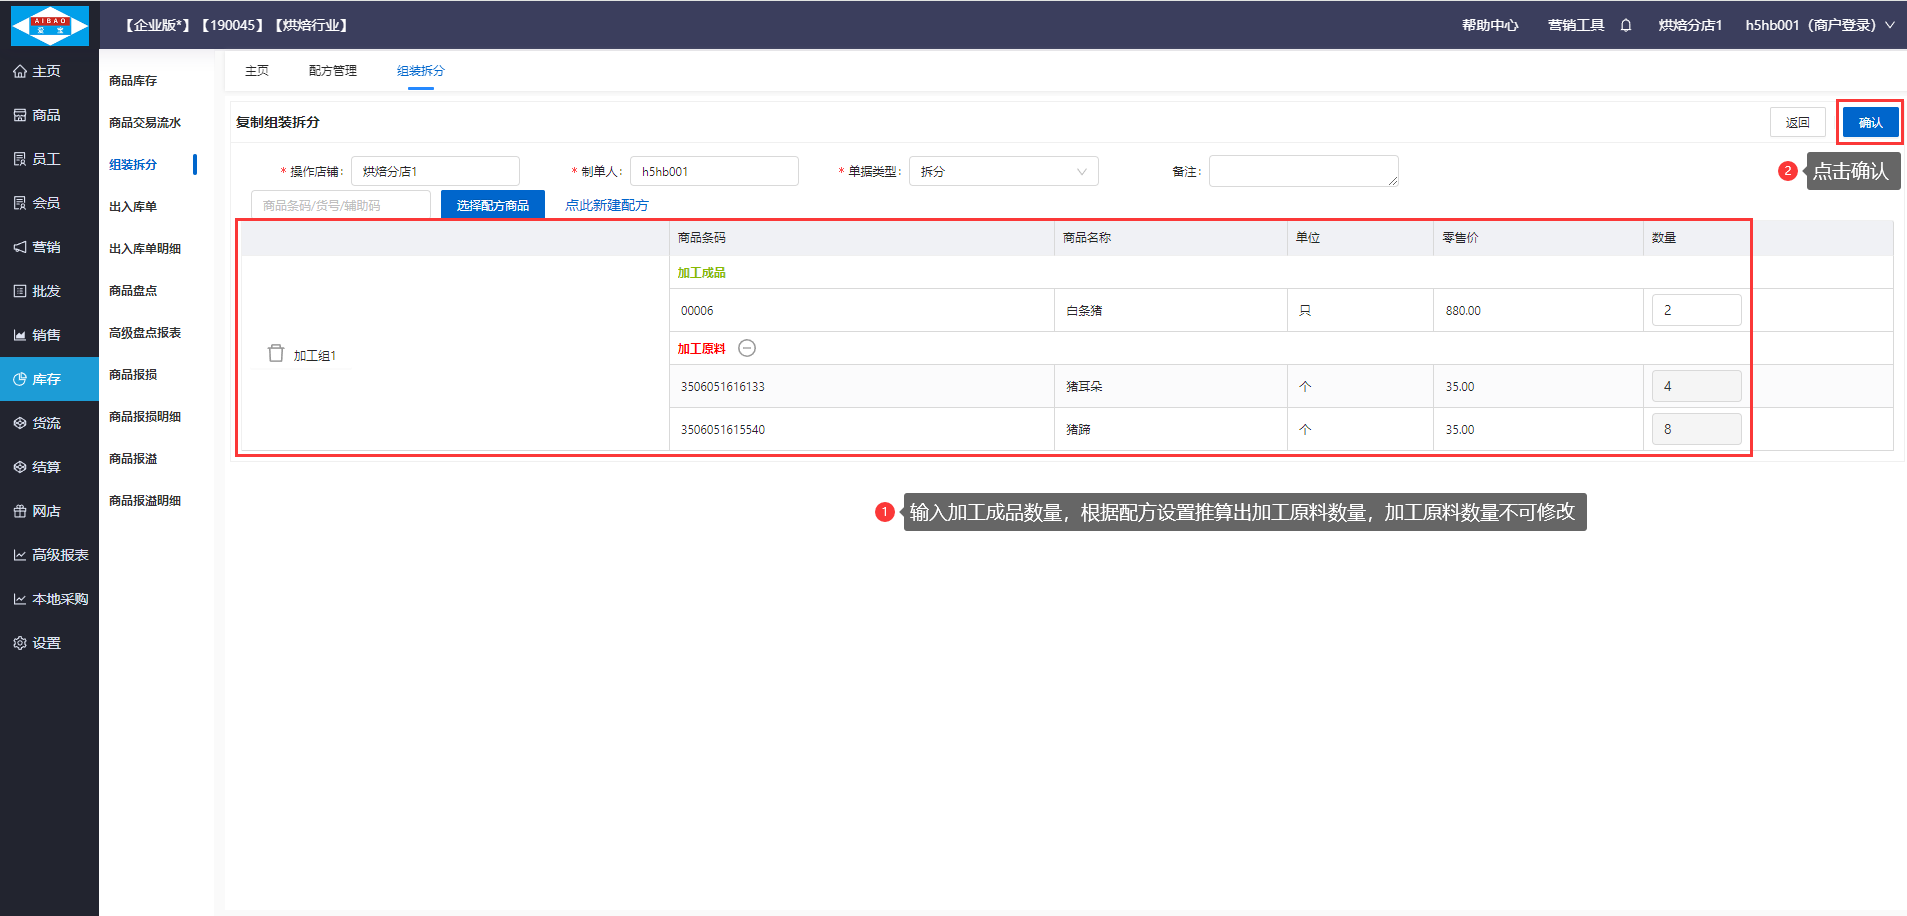Open the notification bell in header
1907x916 pixels.
point(1626,25)
